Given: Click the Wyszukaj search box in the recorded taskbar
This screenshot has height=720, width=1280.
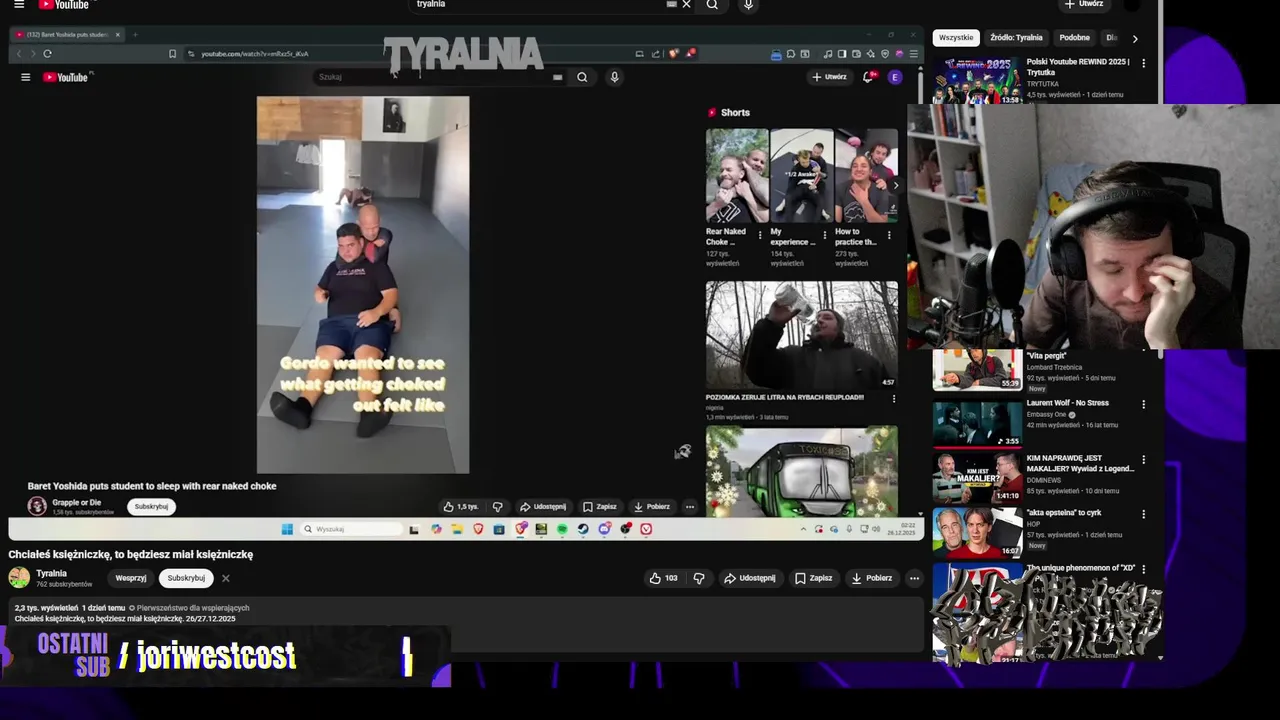Looking at the screenshot, I should (350, 529).
